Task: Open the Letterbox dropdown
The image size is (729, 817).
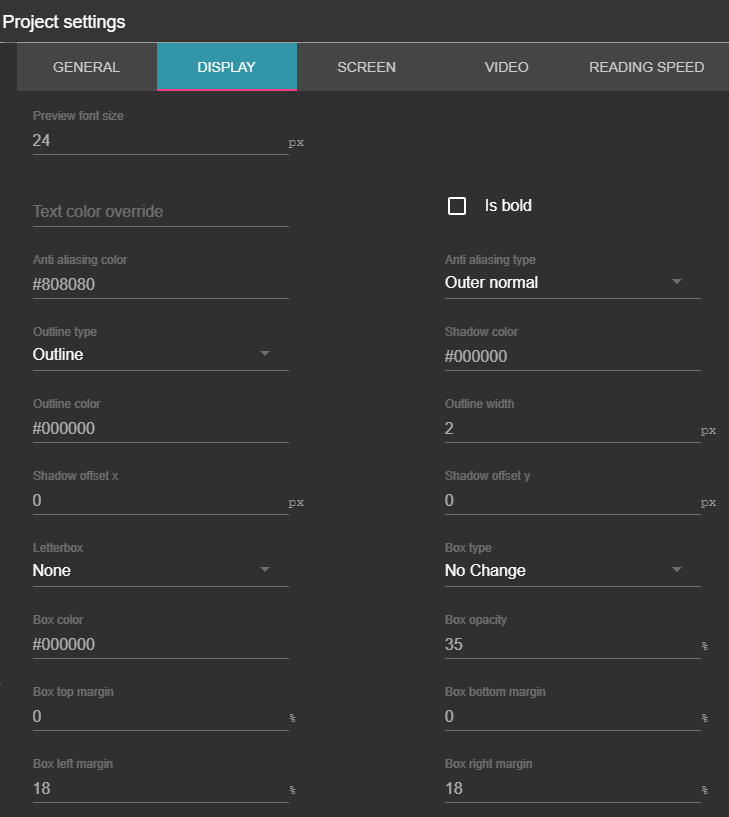Action: [x=160, y=571]
